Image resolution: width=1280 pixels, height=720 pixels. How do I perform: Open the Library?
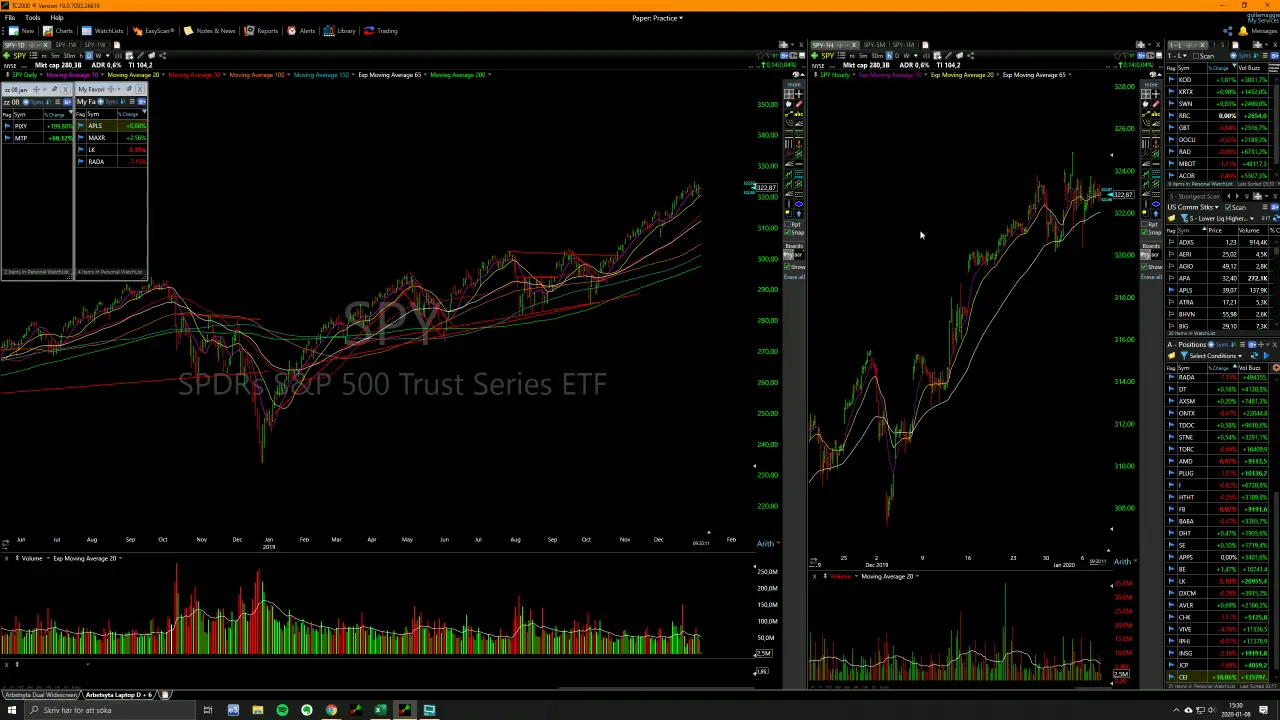click(x=341, y=31)
